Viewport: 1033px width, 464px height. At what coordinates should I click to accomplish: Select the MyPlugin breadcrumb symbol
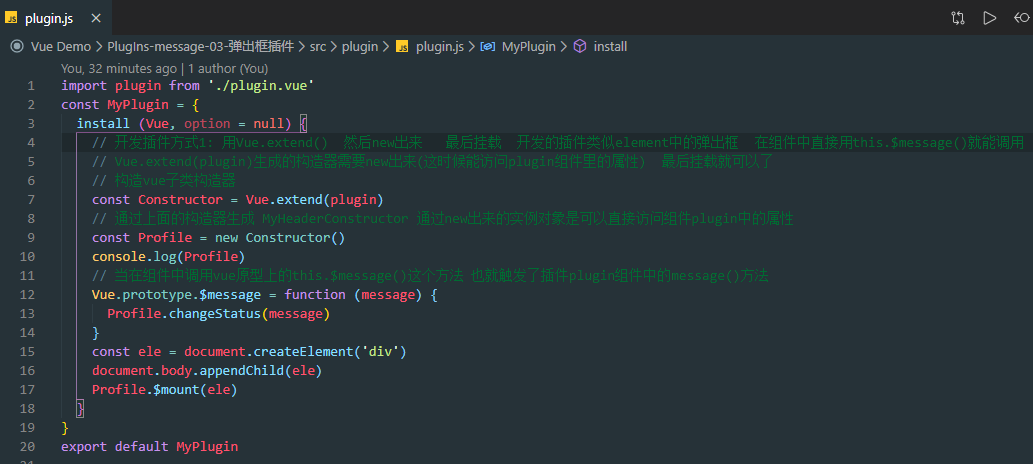coord(528,46)
